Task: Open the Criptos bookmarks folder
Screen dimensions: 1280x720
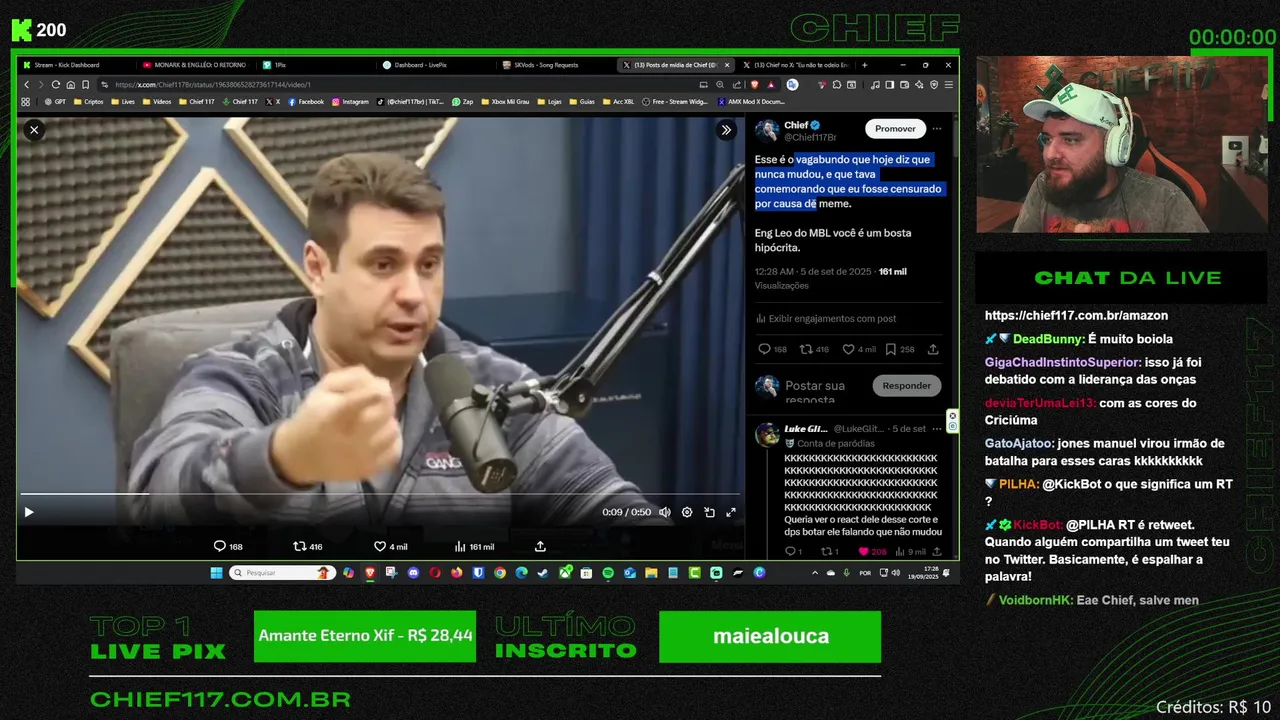Action: (x=88, y=101)
